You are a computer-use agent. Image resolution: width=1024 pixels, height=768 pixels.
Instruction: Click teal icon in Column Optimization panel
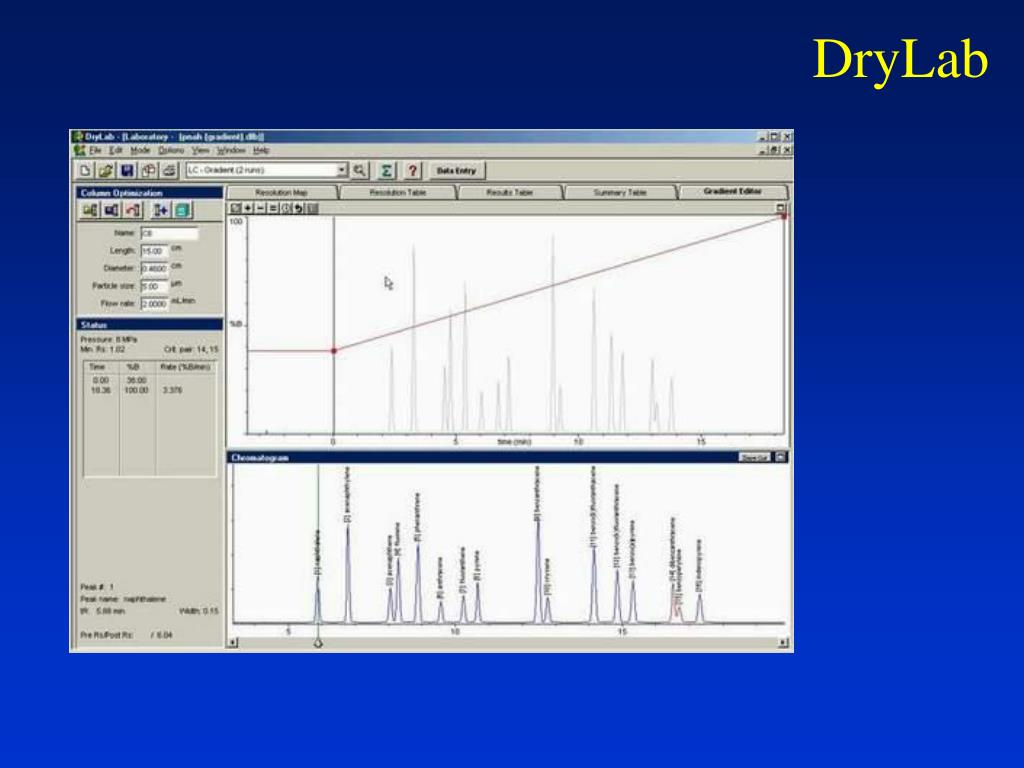tap(182, 210)
